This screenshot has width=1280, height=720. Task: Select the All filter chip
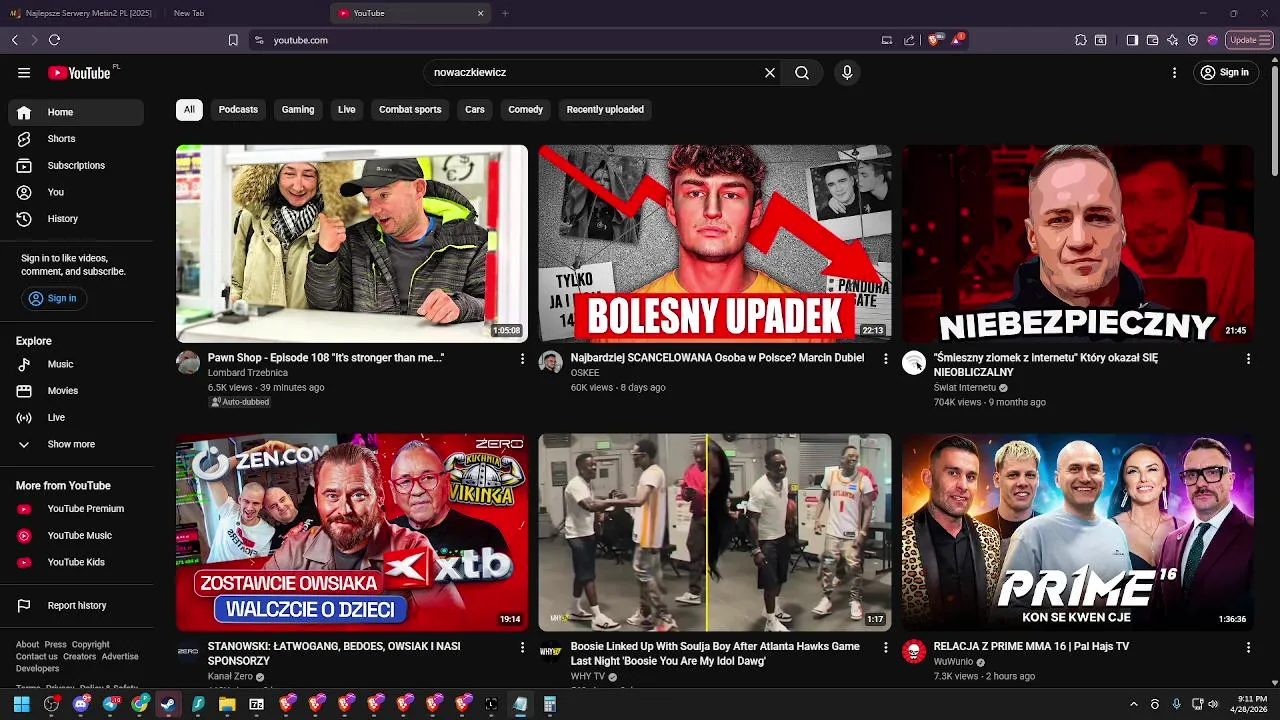189,110
